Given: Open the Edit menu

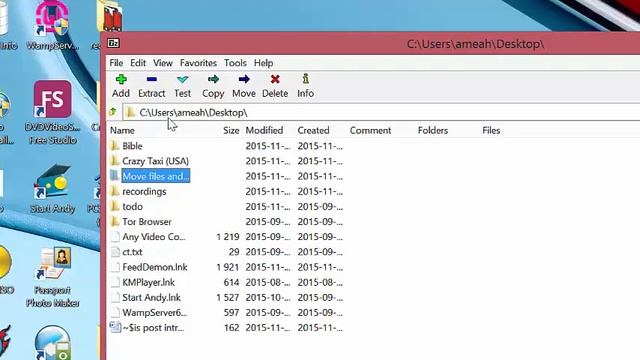Looking at the screenshot, I should click(138, 63).
